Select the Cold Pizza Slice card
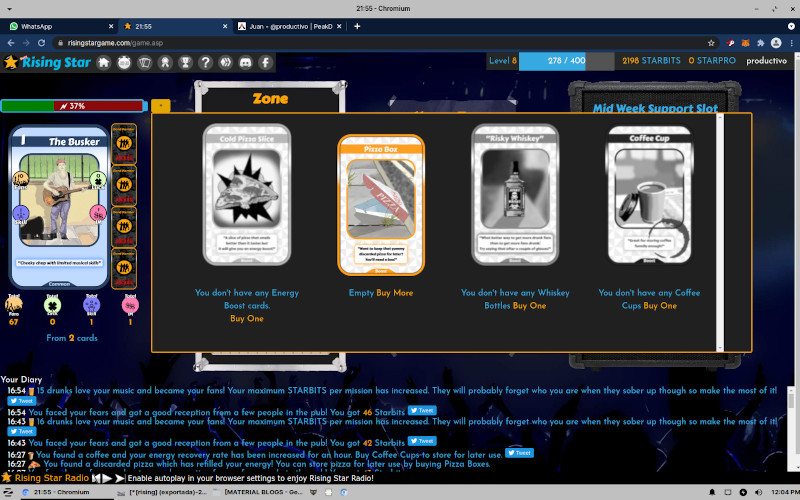The height and width of the screenshot is (500, 800). click(x=246, y=195)
